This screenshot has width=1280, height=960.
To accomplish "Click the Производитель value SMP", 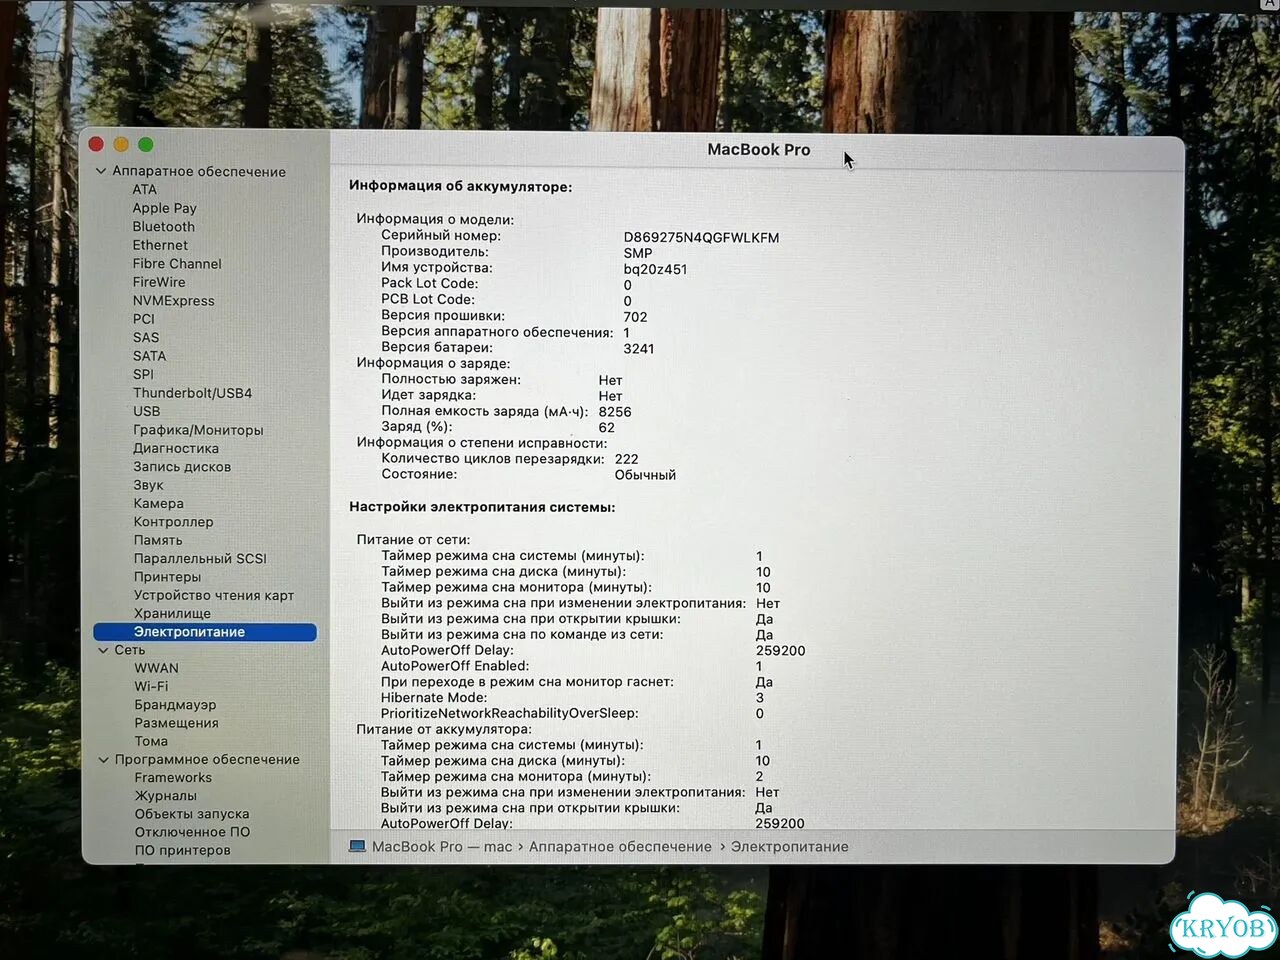I will click(638, 254).
